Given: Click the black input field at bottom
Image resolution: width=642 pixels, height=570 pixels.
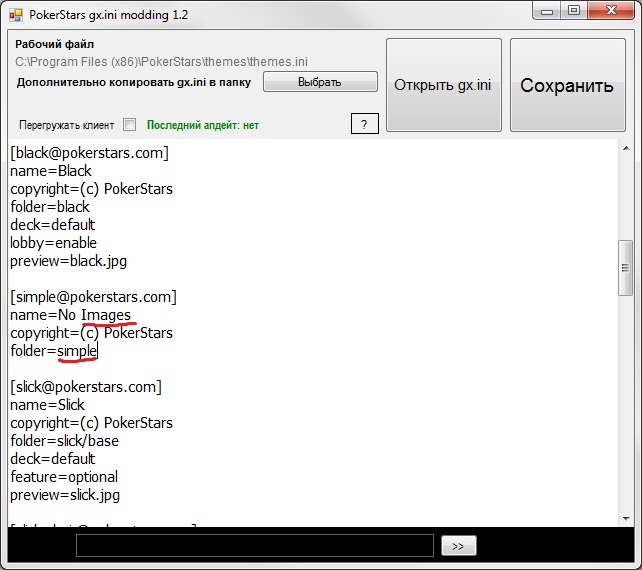Looking at the screenshot, I should click(x=255, y=545).
